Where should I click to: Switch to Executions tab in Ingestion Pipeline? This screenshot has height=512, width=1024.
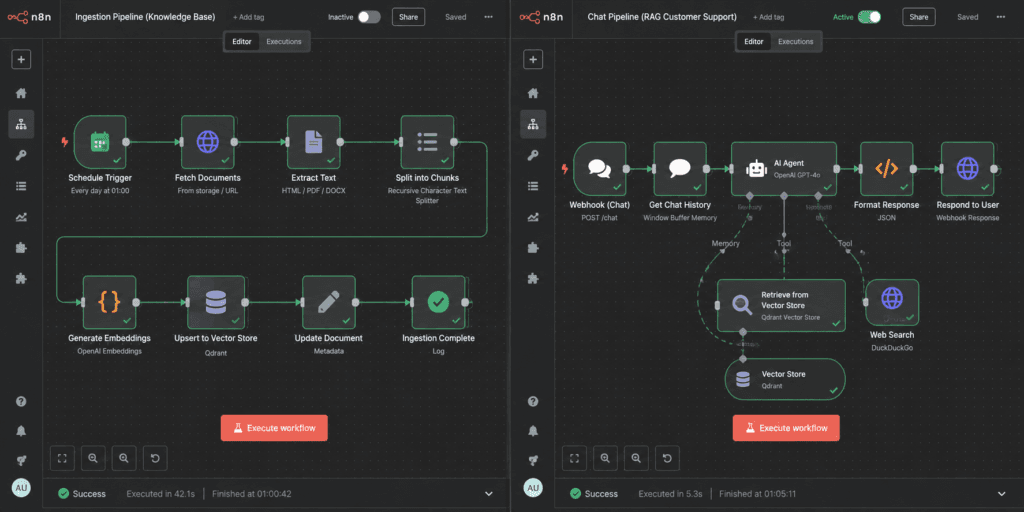pyautogui.click(x=284, y=42)
